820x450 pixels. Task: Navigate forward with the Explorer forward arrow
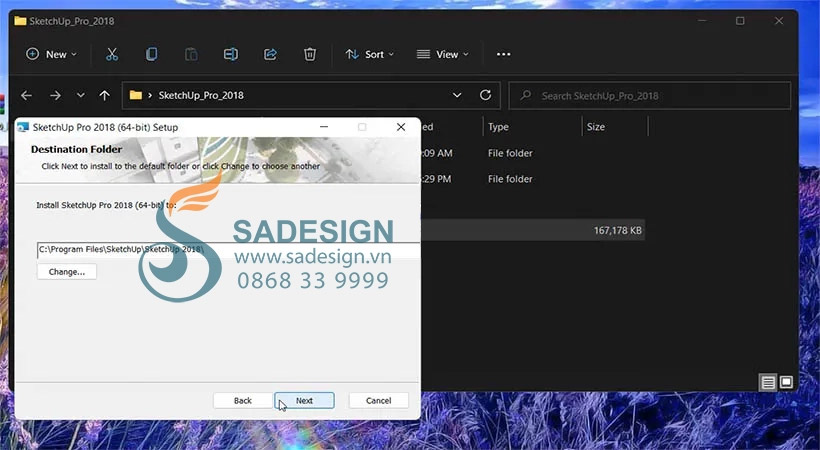point(55,95)
